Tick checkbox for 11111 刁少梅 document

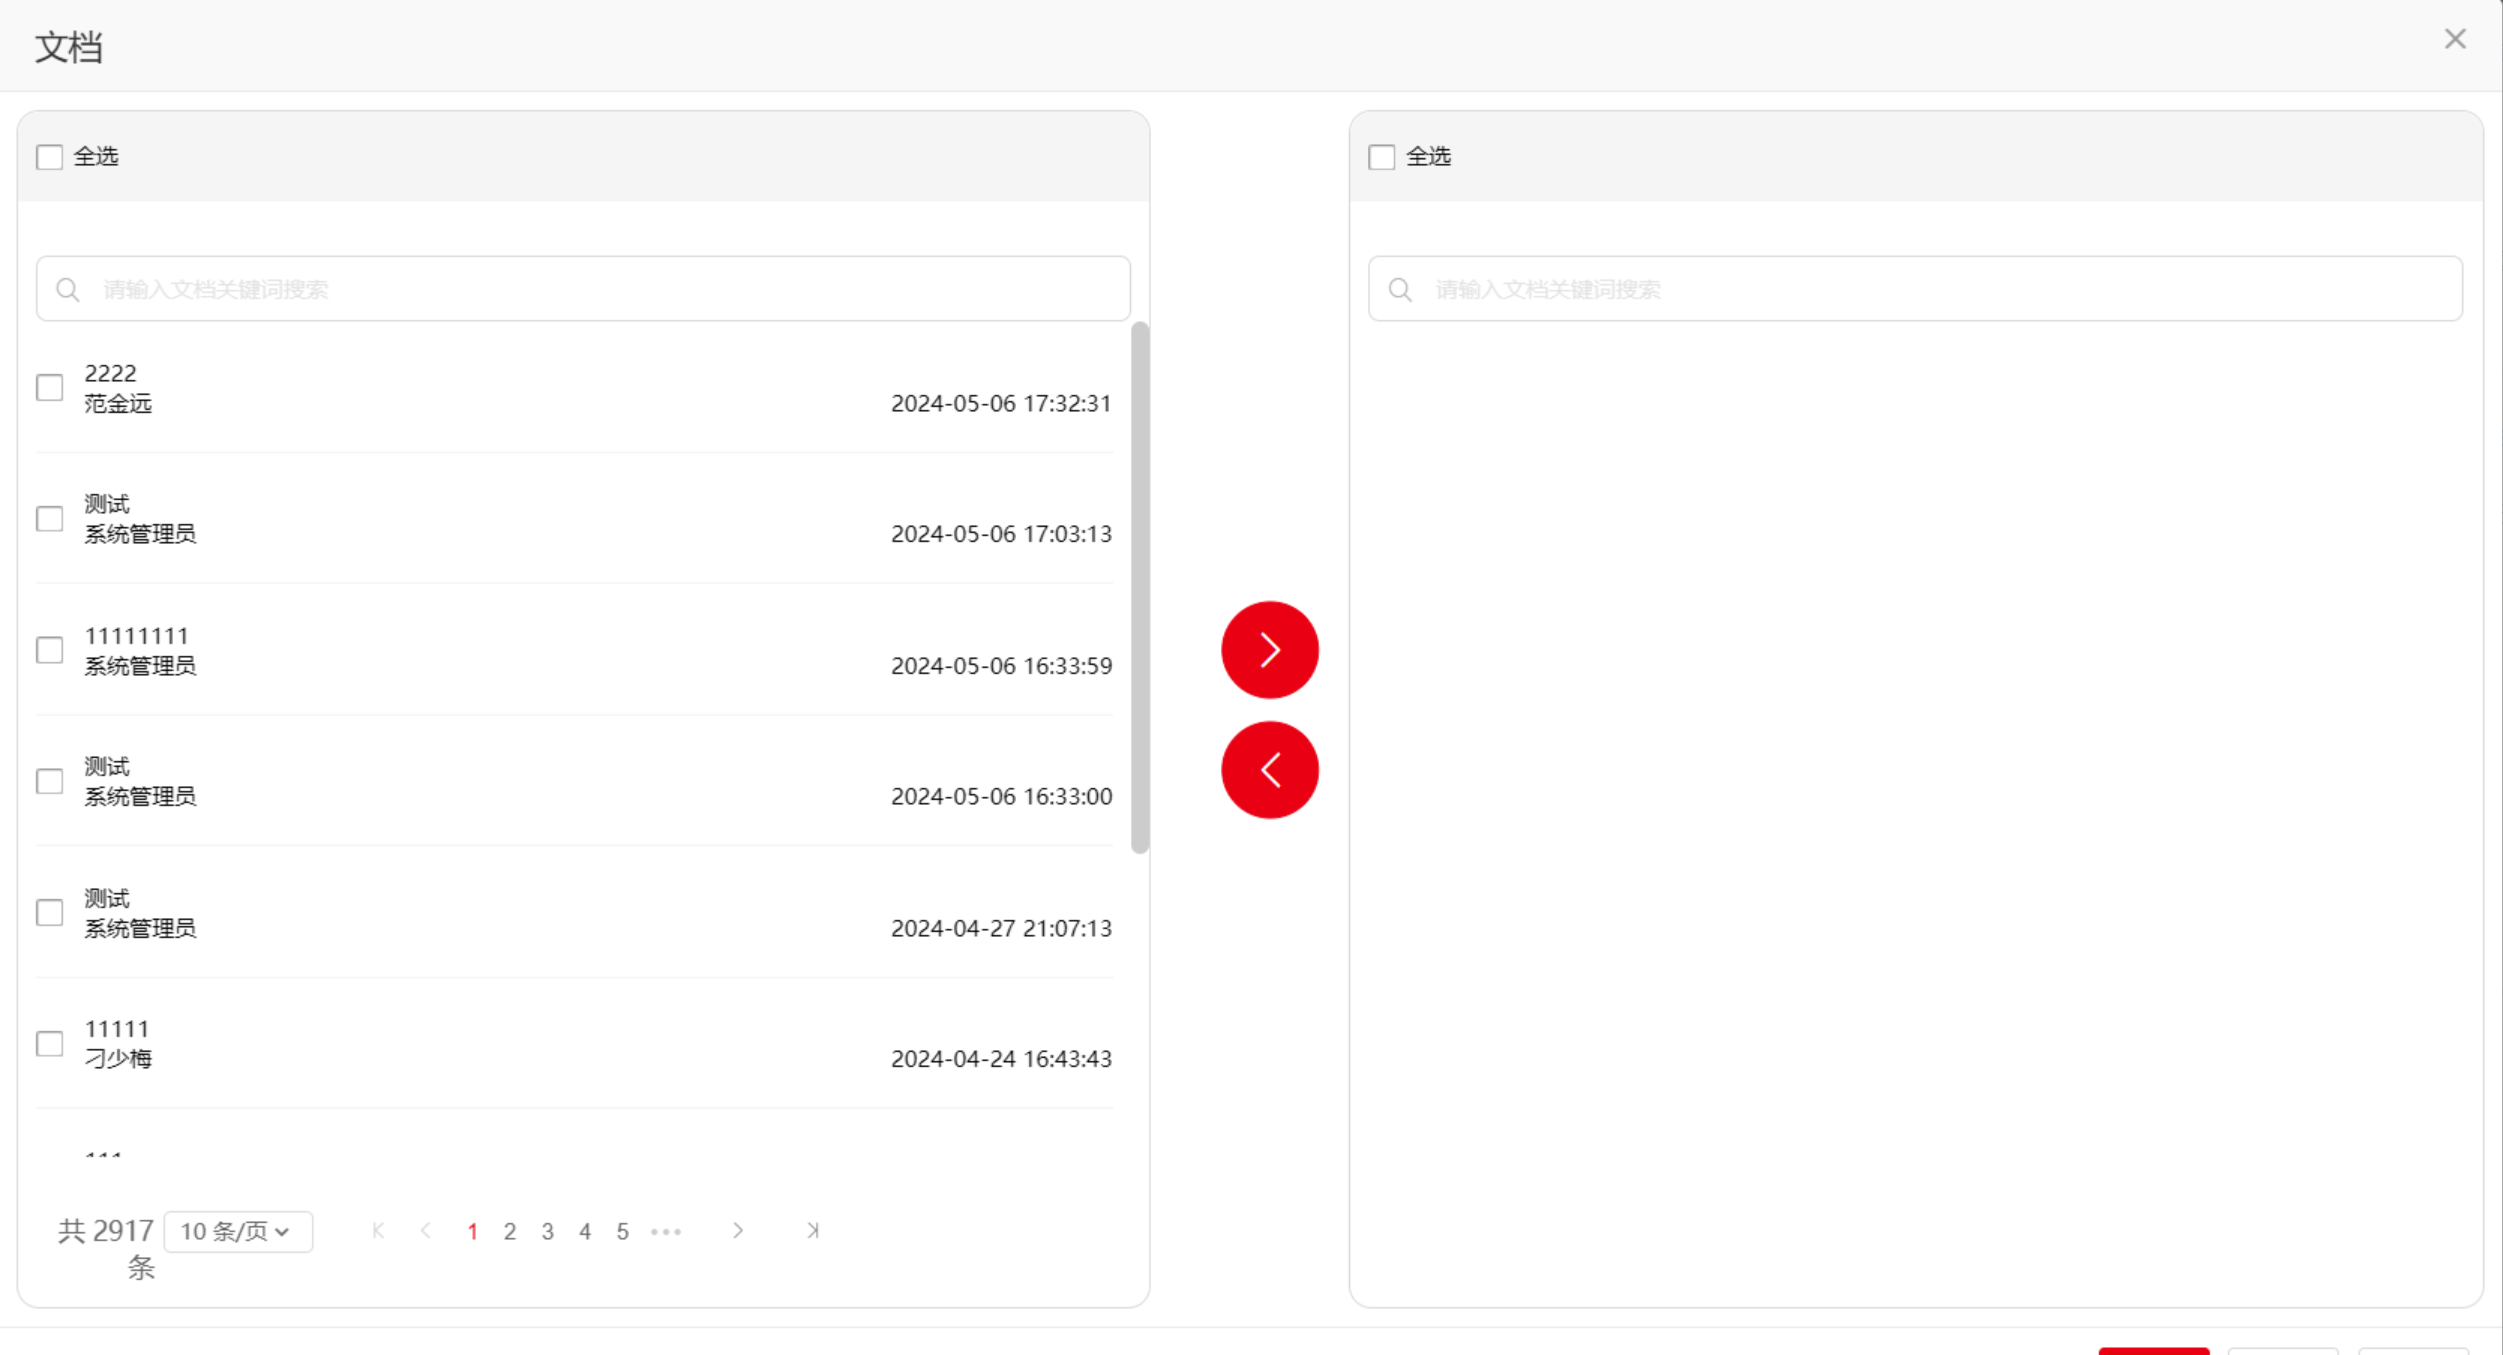point(49,1043)
